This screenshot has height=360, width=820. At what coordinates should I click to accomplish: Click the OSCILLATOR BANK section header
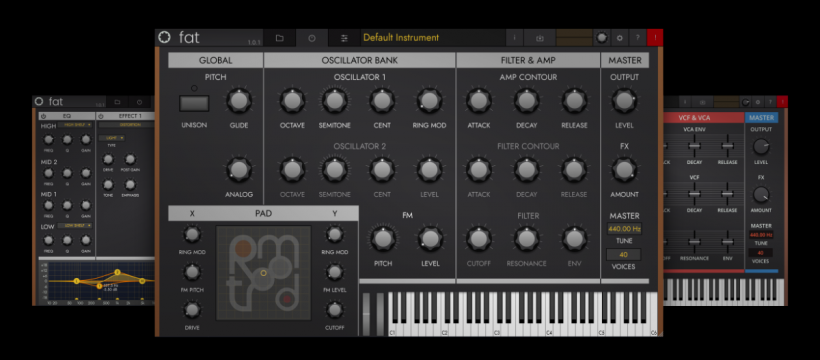point(359,60)
